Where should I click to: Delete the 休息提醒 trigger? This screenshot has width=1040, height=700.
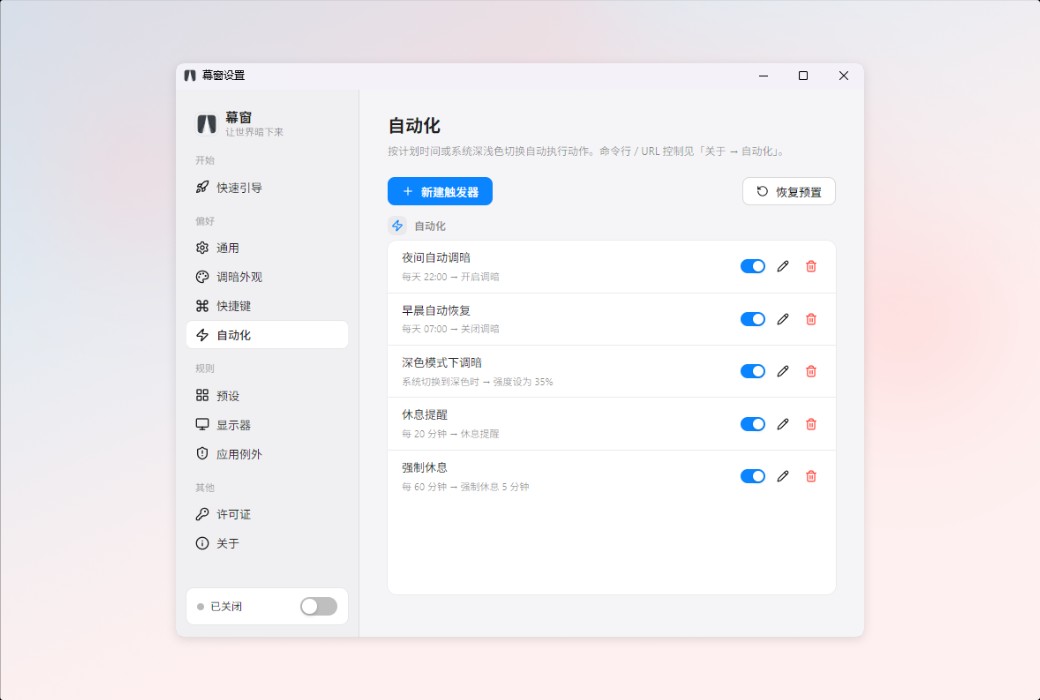tap(811, 424)
